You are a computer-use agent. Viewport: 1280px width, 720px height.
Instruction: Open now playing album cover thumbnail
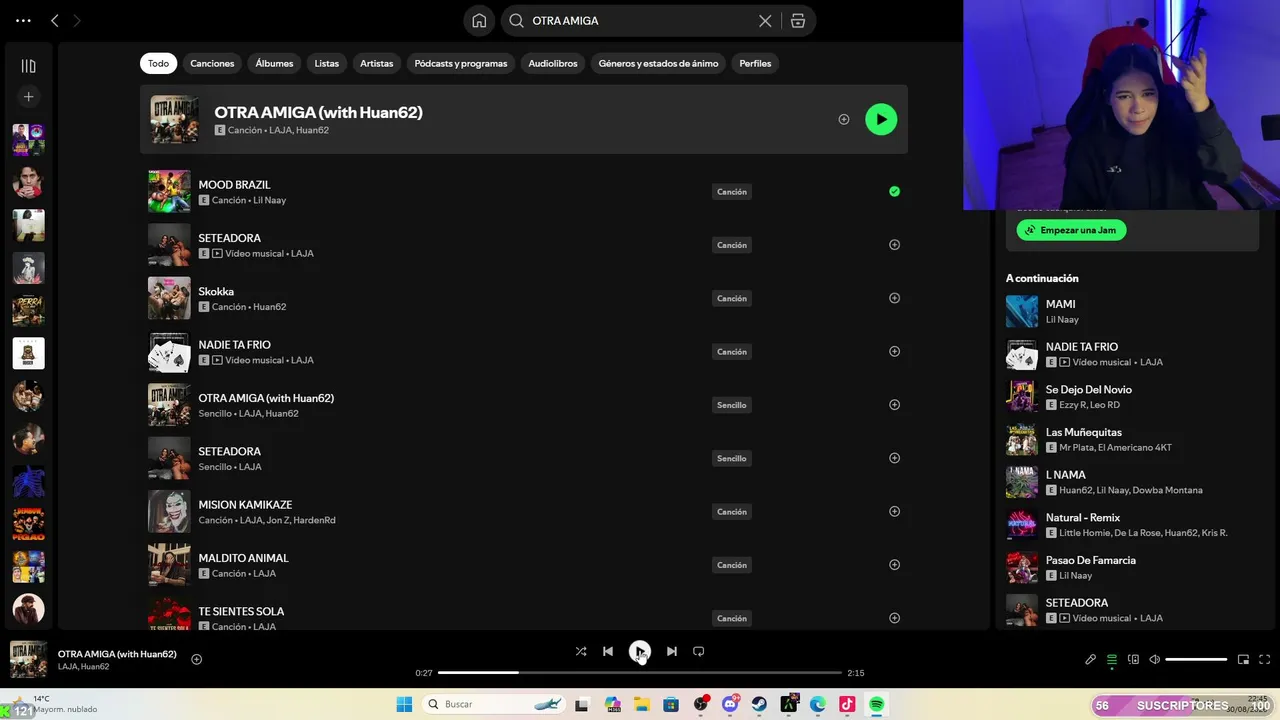coord(28,659)
